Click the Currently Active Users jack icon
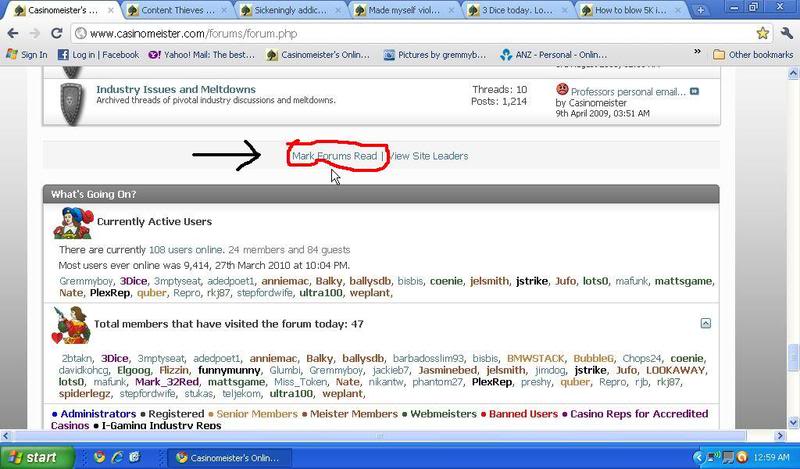The image size is (800, 469). click(x=73, y=223)
